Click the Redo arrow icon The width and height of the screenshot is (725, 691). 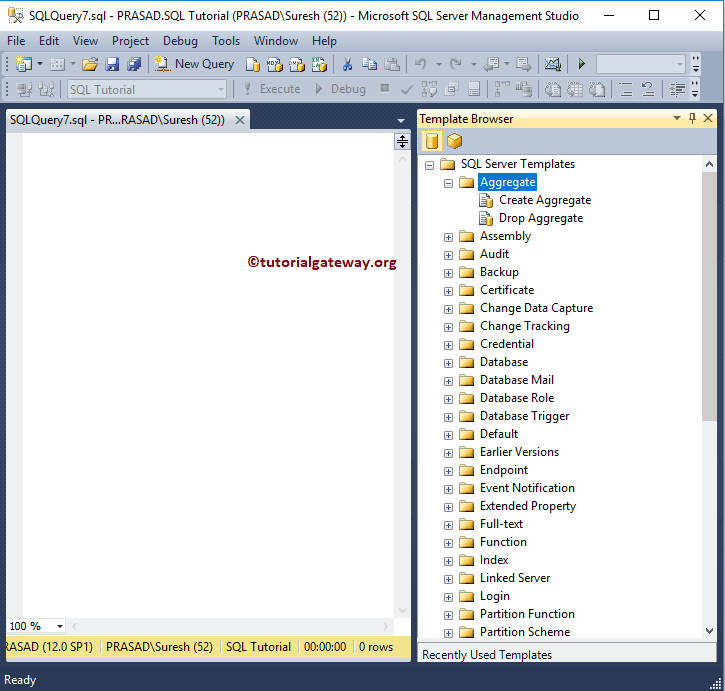pyautogui.click(x=456, y=64)
